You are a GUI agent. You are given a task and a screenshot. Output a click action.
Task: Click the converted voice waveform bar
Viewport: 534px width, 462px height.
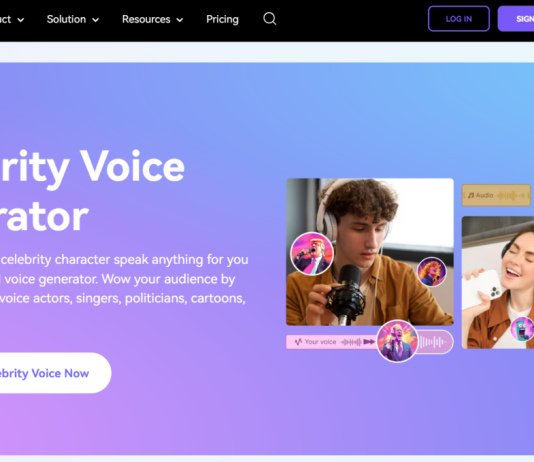click(x=433, y=342)
